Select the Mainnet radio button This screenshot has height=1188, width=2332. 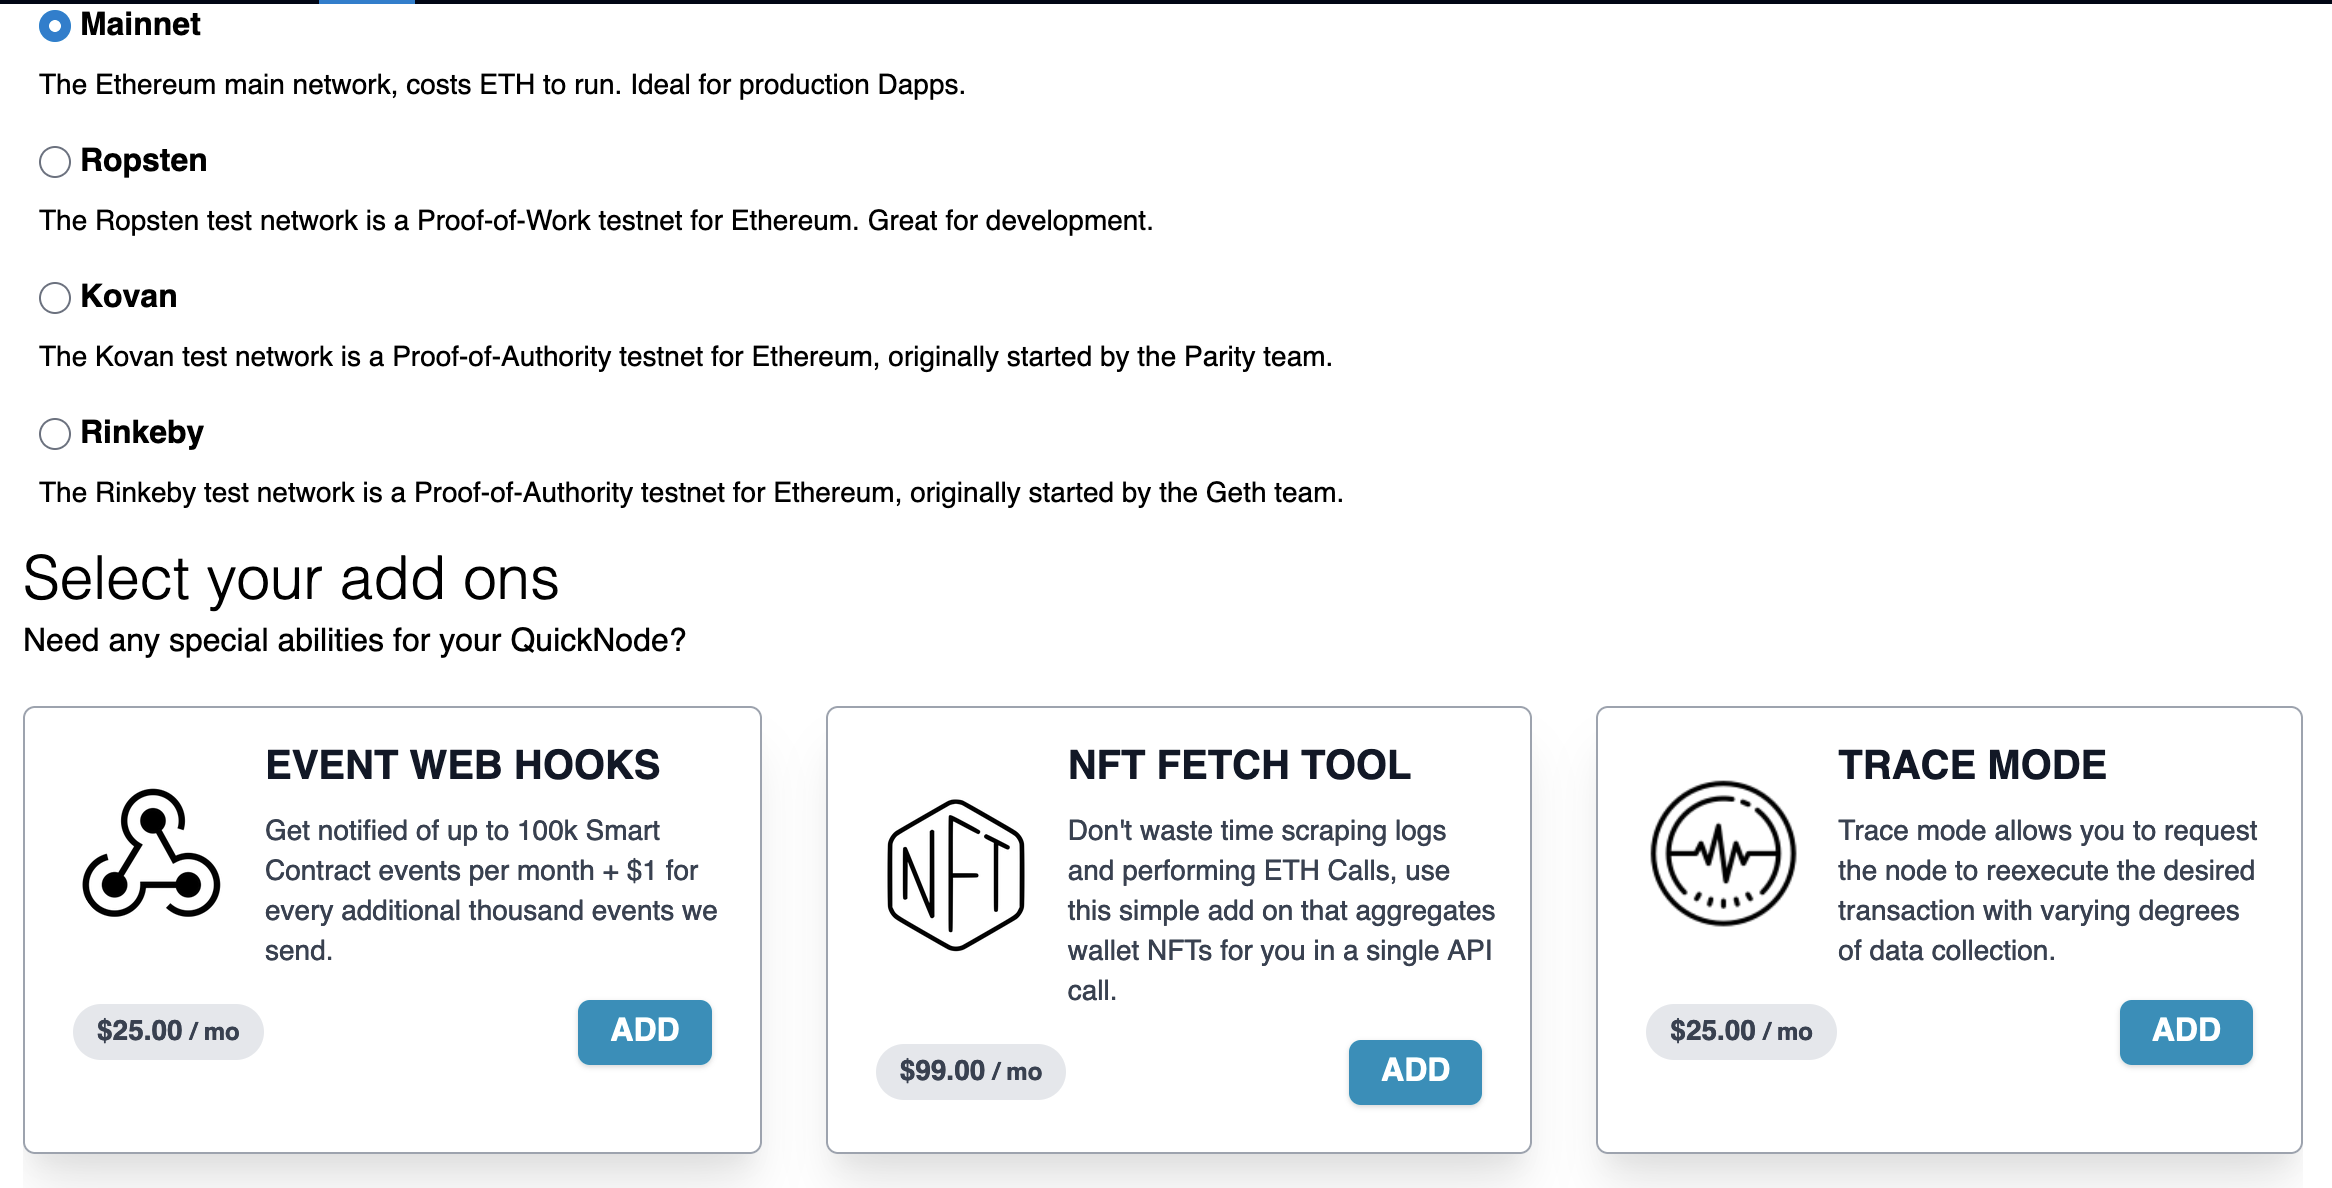55,25
